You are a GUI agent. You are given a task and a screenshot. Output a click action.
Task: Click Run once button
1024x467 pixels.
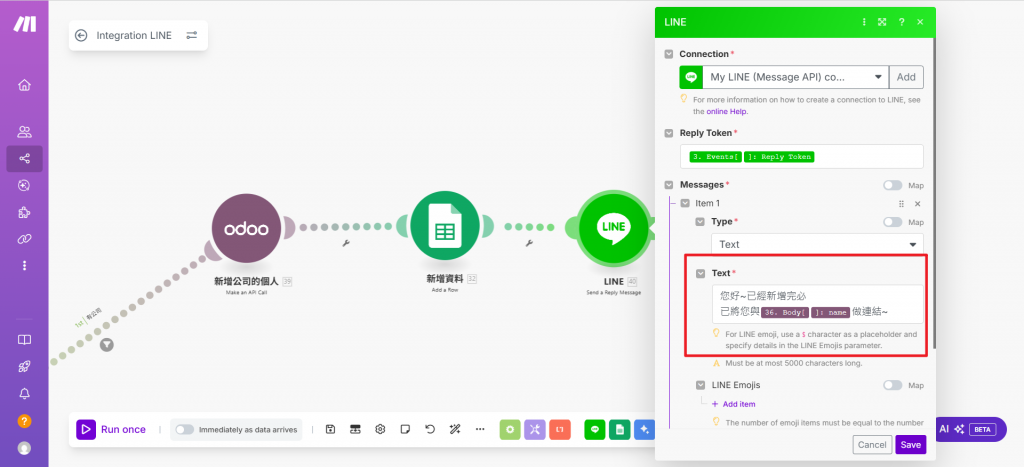tap(112, 429)
